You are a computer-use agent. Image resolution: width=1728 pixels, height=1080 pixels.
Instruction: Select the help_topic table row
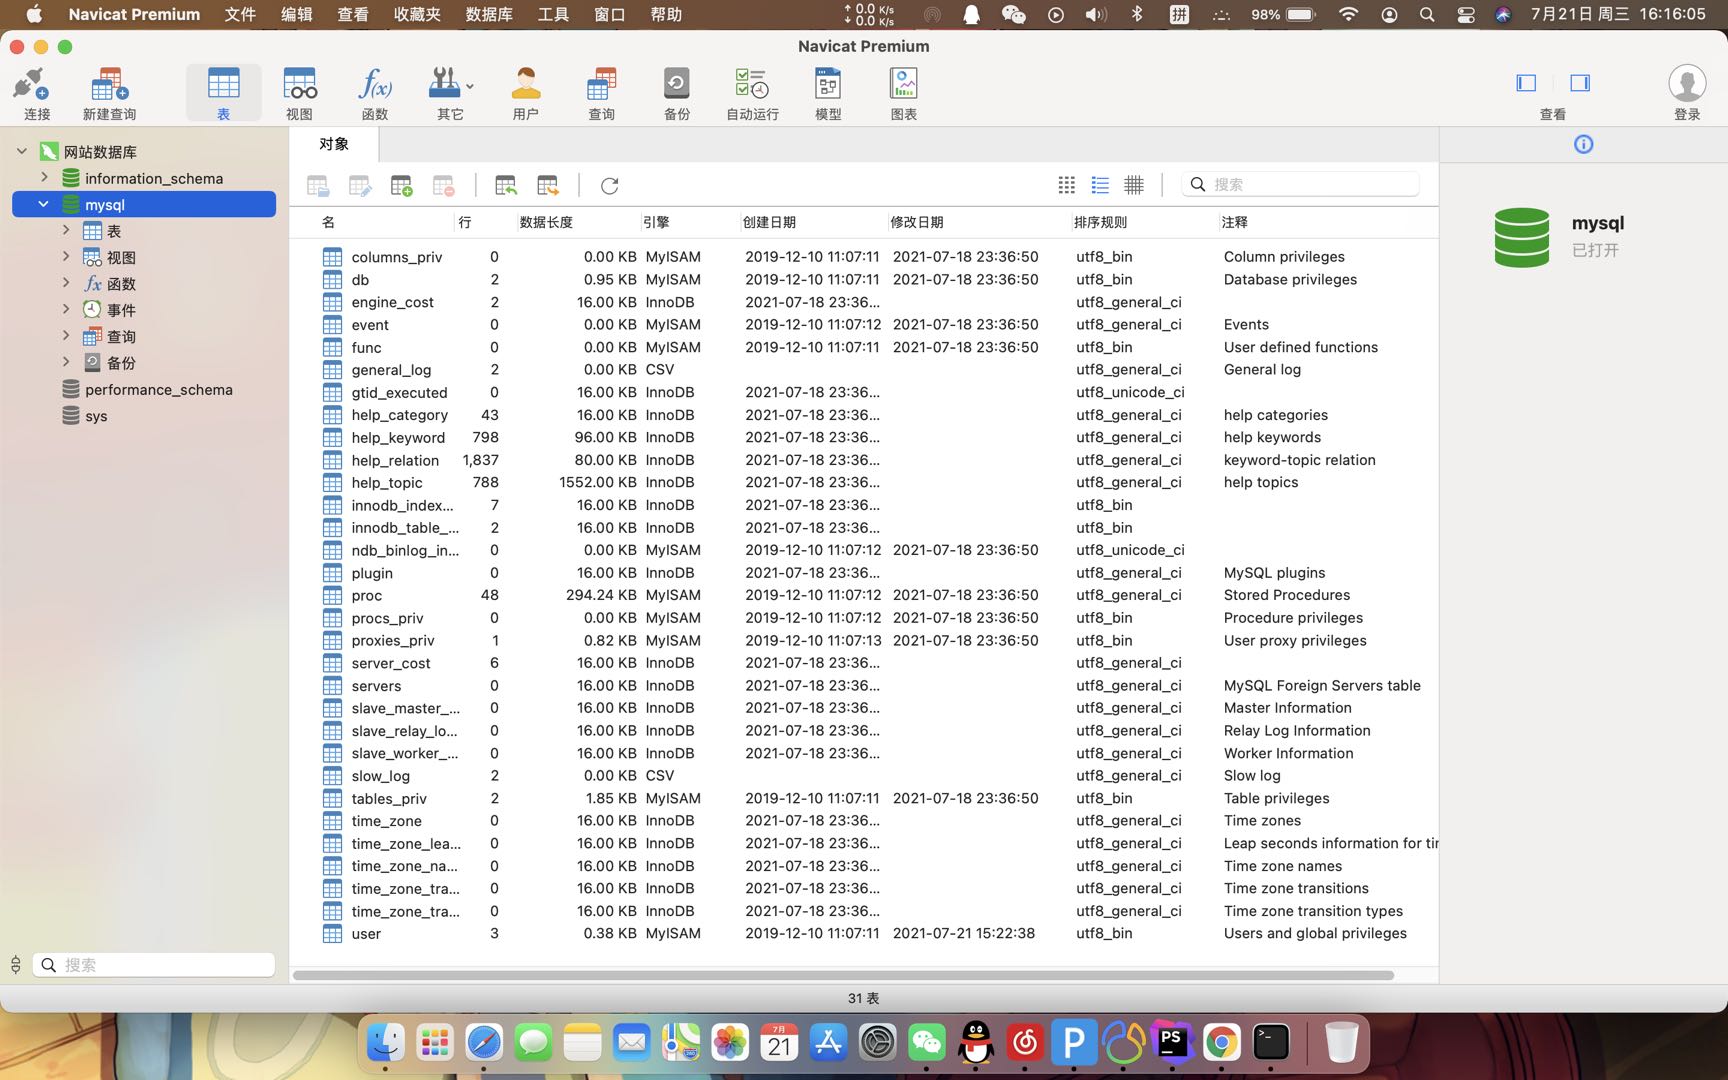click(x=864, y=482)
